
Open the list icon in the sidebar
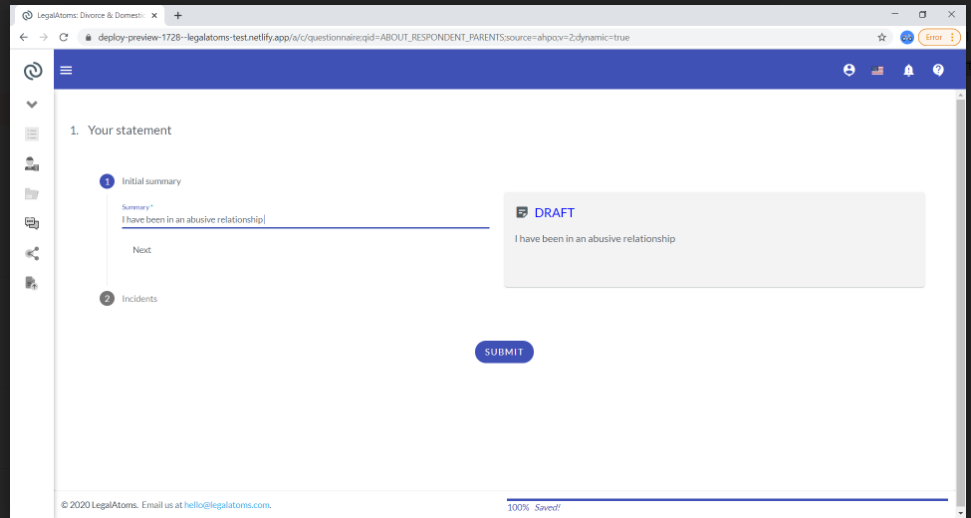(32, 134)
